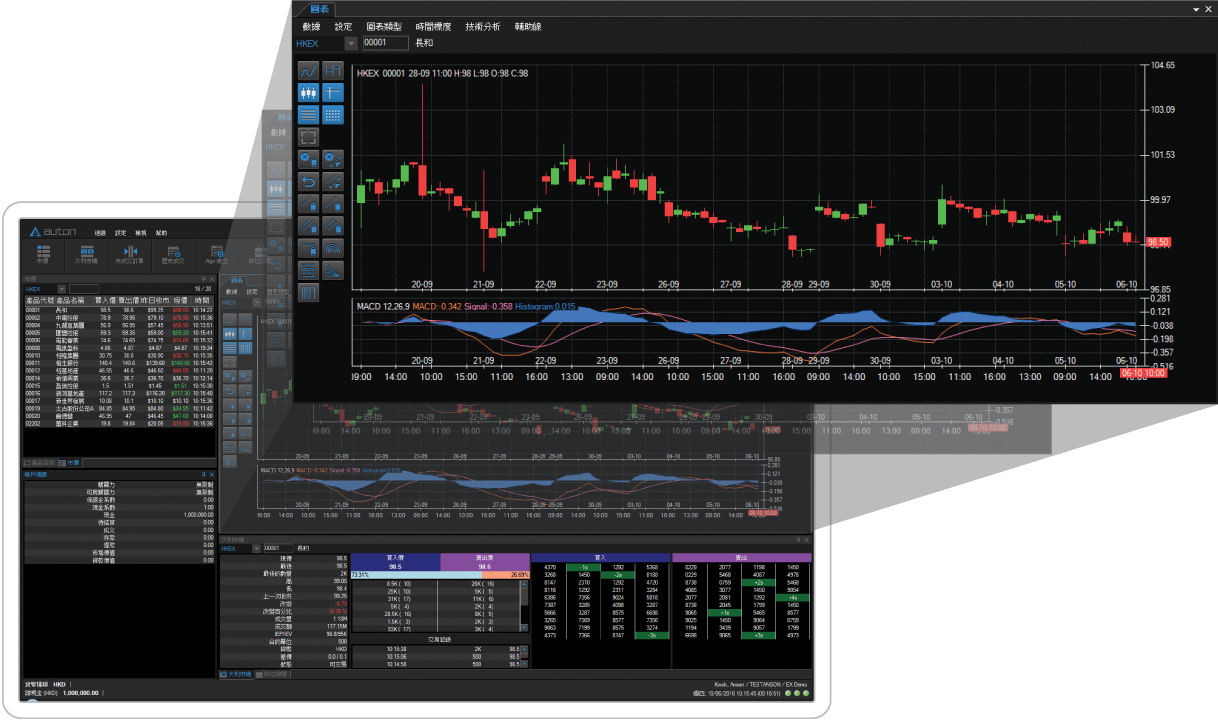Click the undo arrow icon in large chart
Image resolution: width=1218 pixels, height=720 pixels.
pos(308,182)
